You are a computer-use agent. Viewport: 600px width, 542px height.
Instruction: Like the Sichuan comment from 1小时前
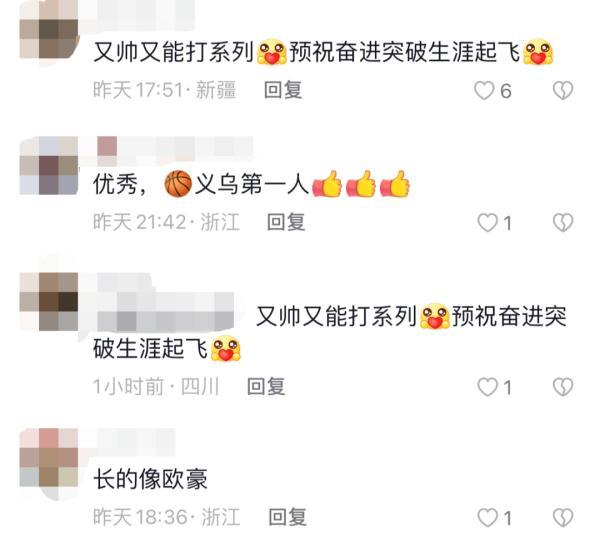(488, 387)
